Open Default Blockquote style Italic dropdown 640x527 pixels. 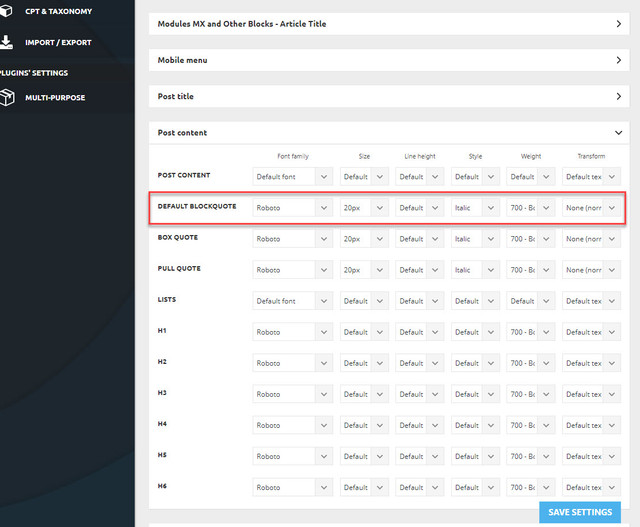pos(475,208)
